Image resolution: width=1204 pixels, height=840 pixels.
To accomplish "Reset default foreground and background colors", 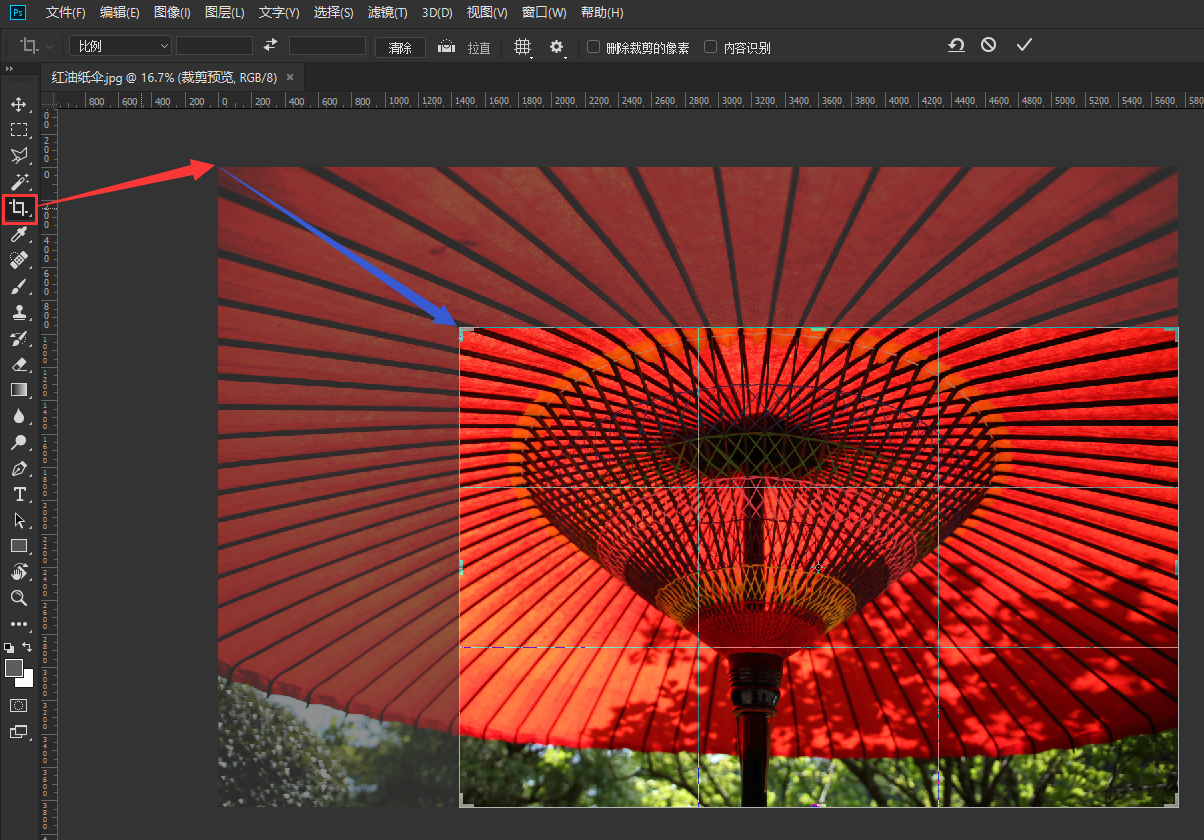I will point(10,648).
